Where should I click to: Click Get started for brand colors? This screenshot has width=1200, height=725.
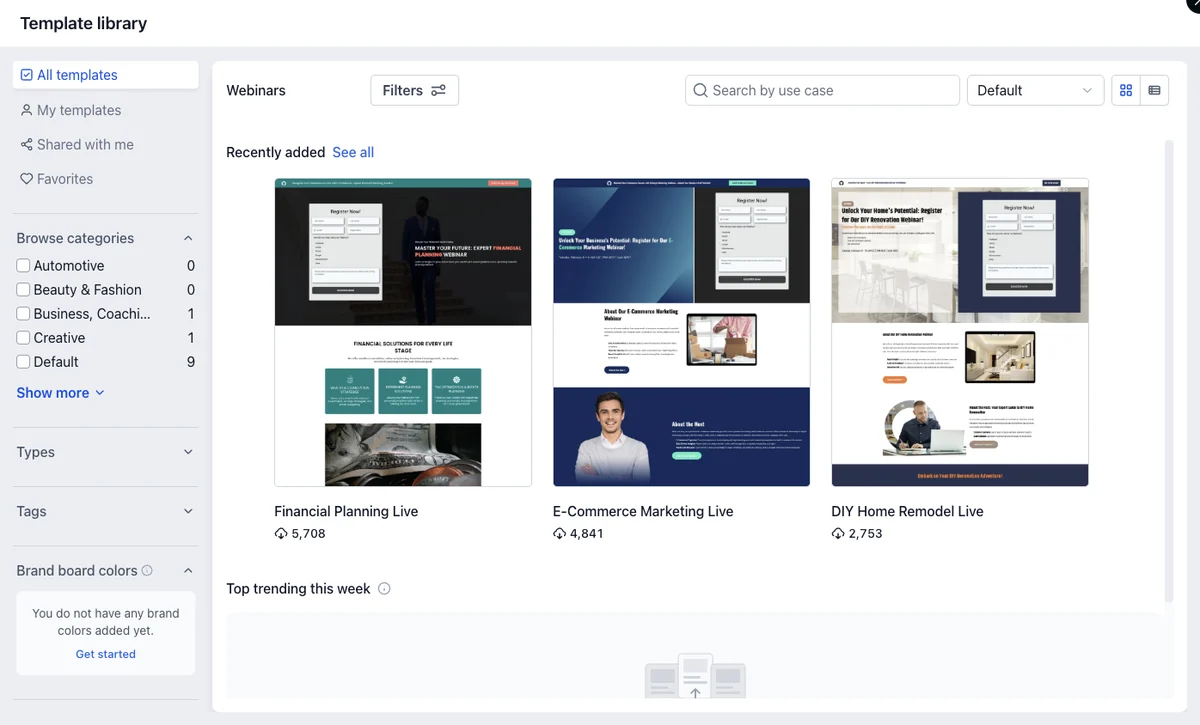tap(106, 654)
